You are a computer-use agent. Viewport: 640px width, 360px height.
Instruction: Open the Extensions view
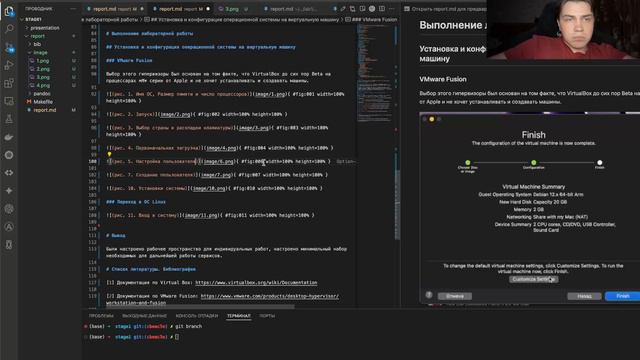tap(9, 83)
